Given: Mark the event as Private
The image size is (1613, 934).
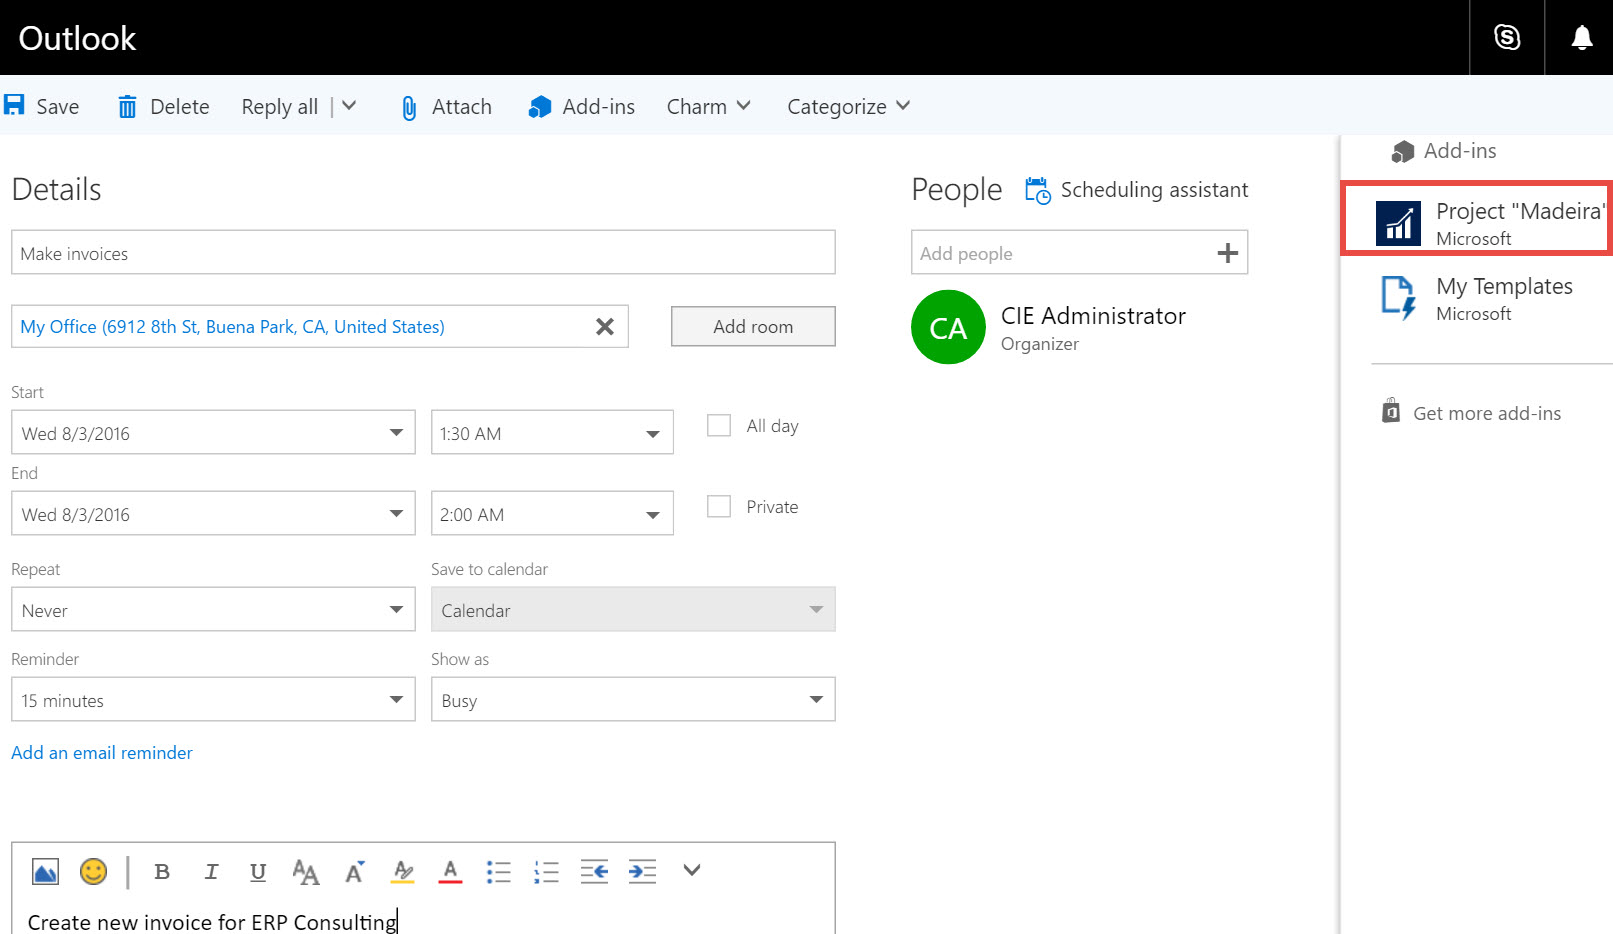Looking at the screenshot, I should pos(718,507).
